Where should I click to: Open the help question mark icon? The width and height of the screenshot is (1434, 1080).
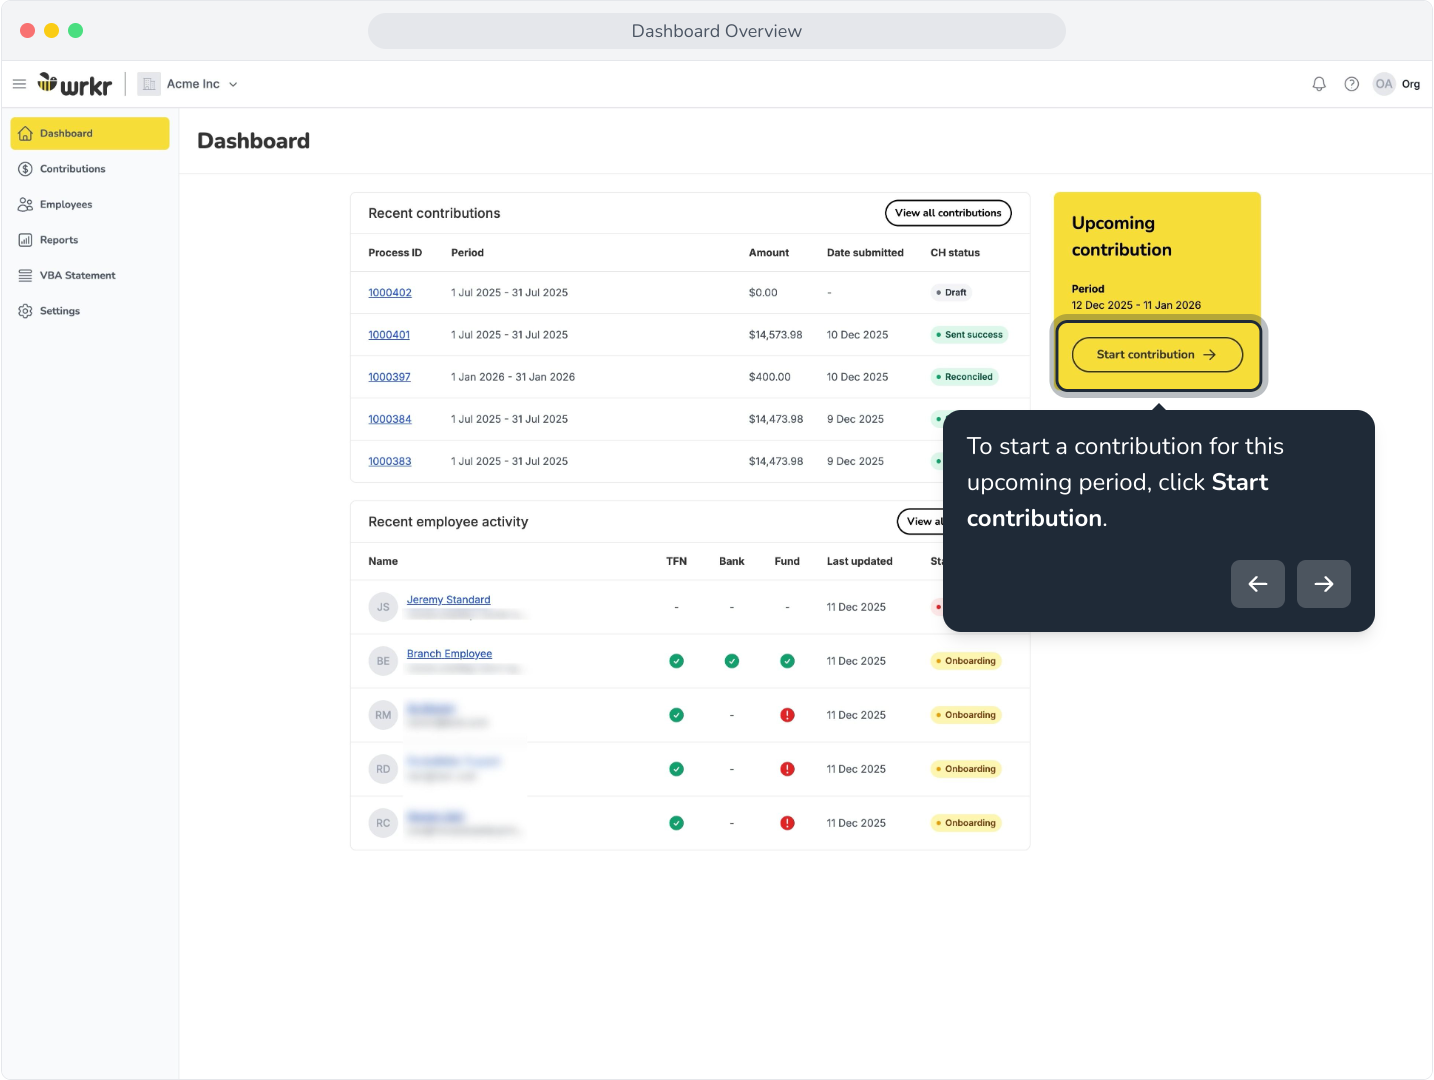tap(1351, 84)
